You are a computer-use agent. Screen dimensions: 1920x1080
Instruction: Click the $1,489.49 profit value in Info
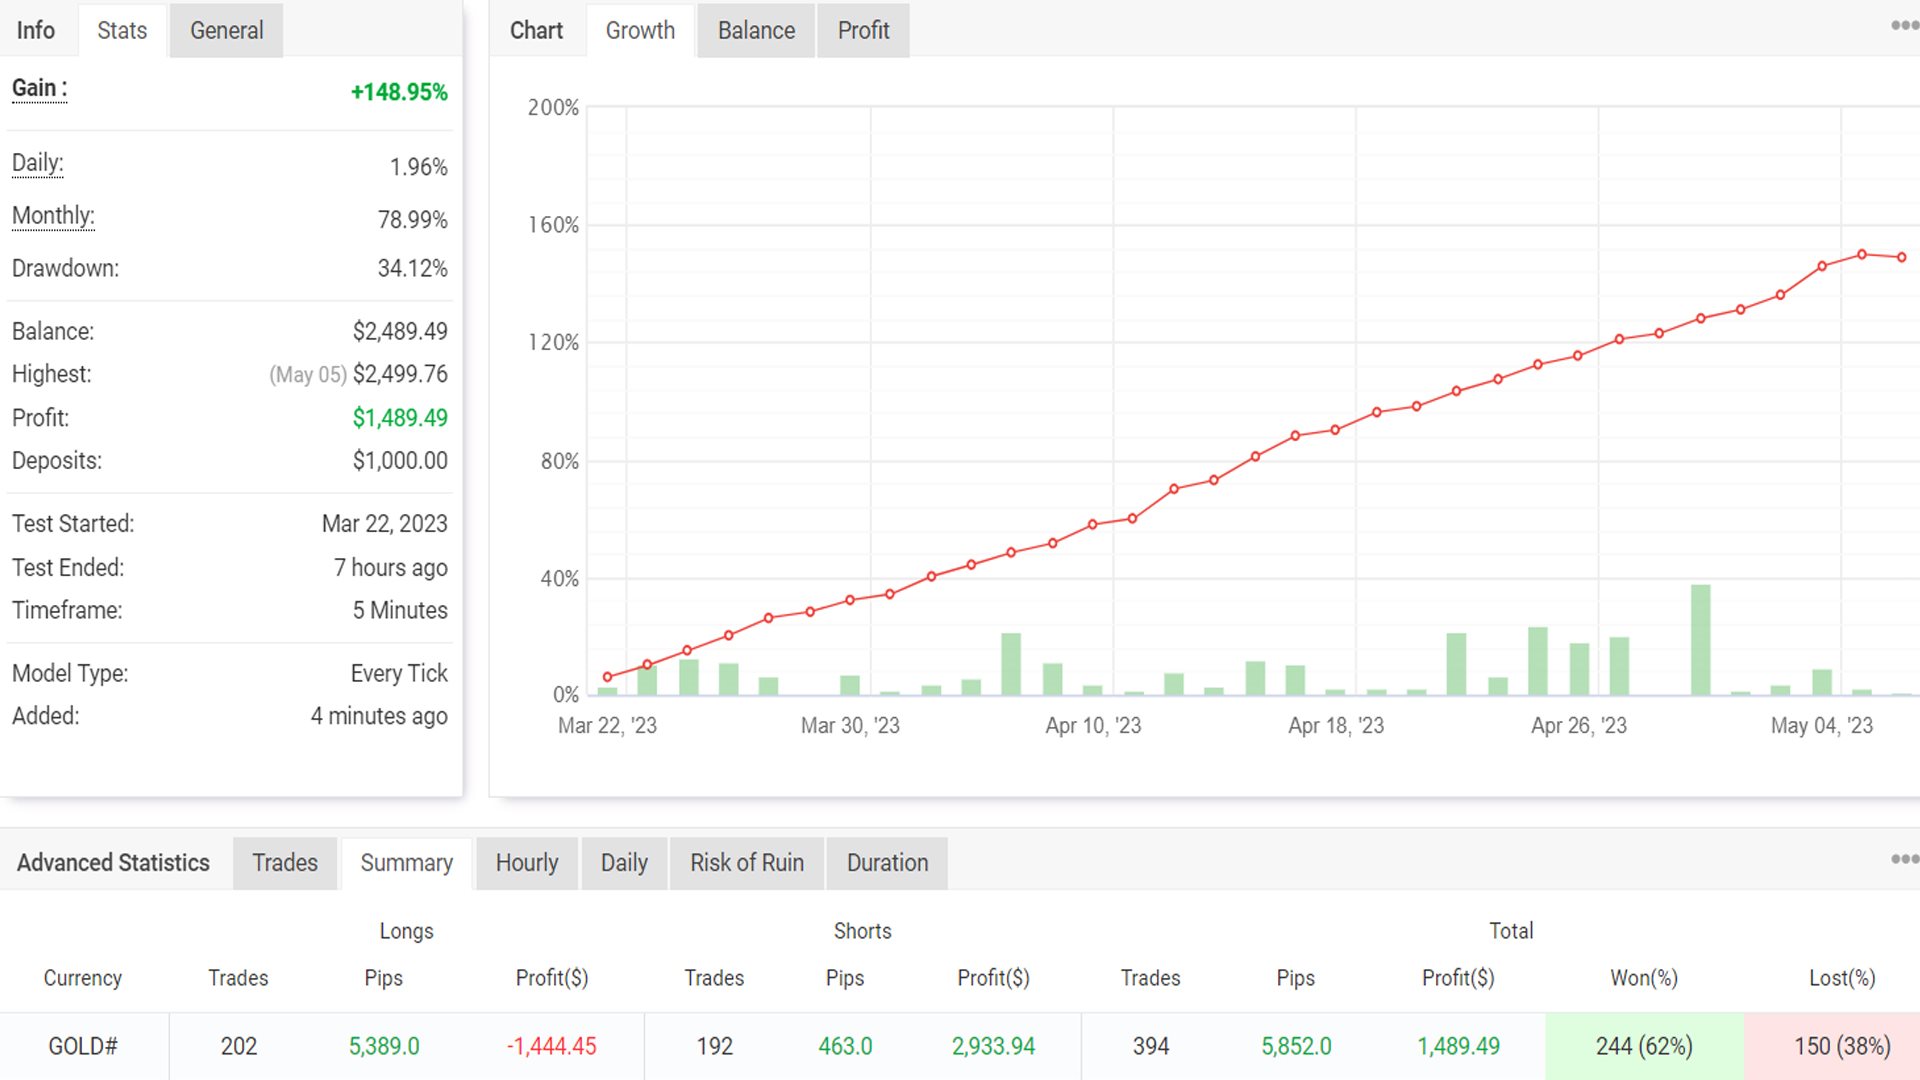[400, 418]
